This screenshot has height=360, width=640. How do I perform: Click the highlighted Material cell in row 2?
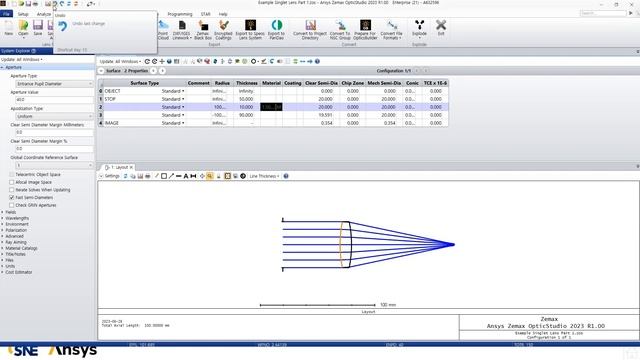(x=271, y=107)
